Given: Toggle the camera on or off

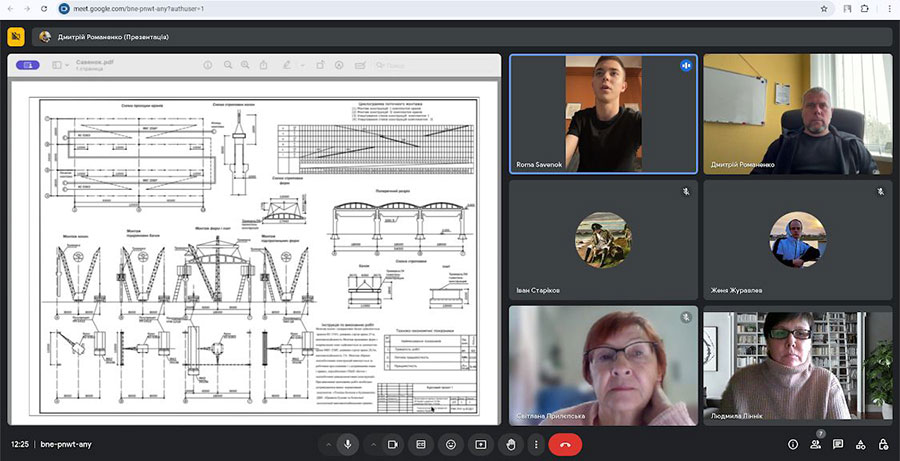Looking at the screenshot, I should tap(393, 444).
